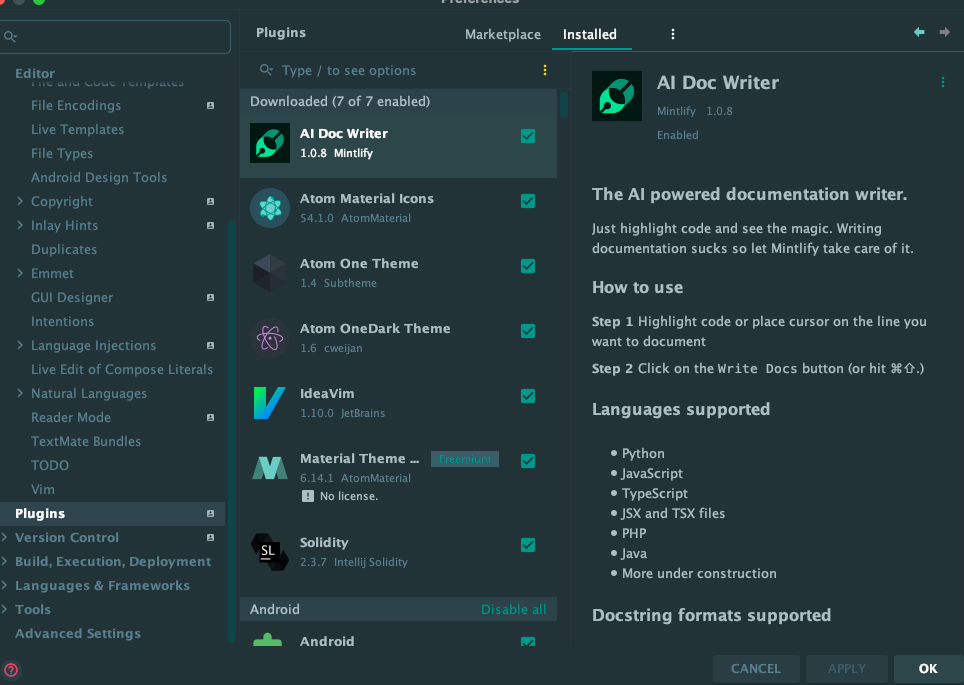Viewport: 964px width, 685px height.
Task: Click the Atom OneDark Theme icon
Action: [270, 338]
